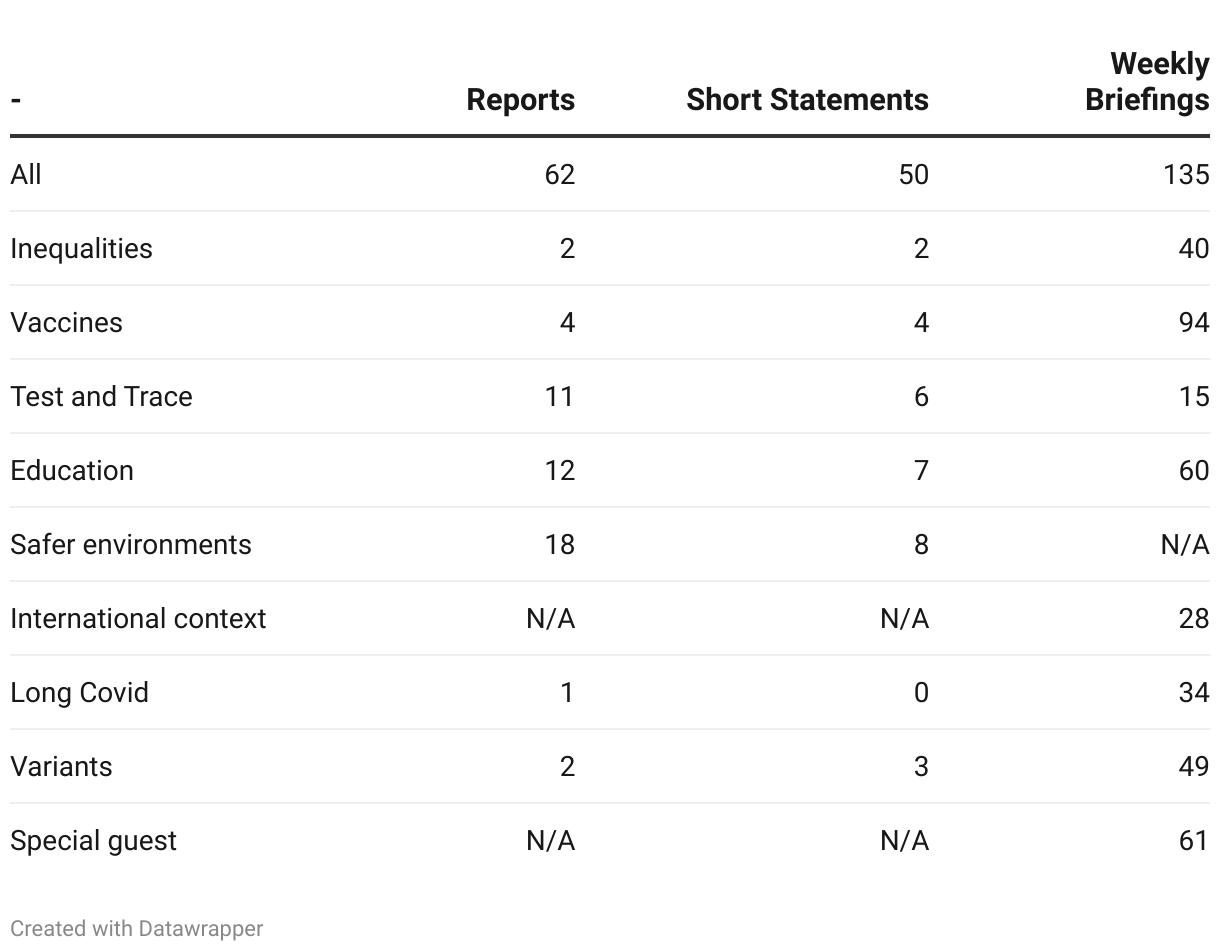The height and width of the screenshot is (952, 1220).
Task: Select the Variants row label
Action: [61, 767]
